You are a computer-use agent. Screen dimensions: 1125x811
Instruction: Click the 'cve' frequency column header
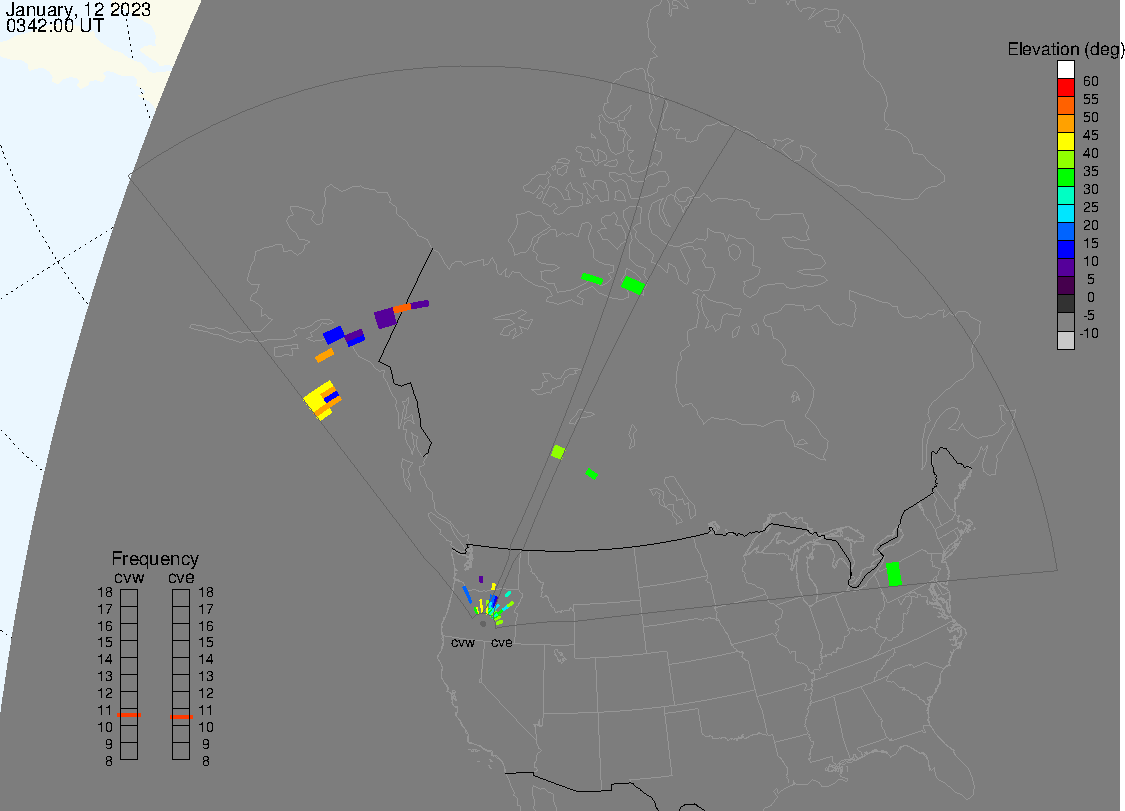pos(181,578)
